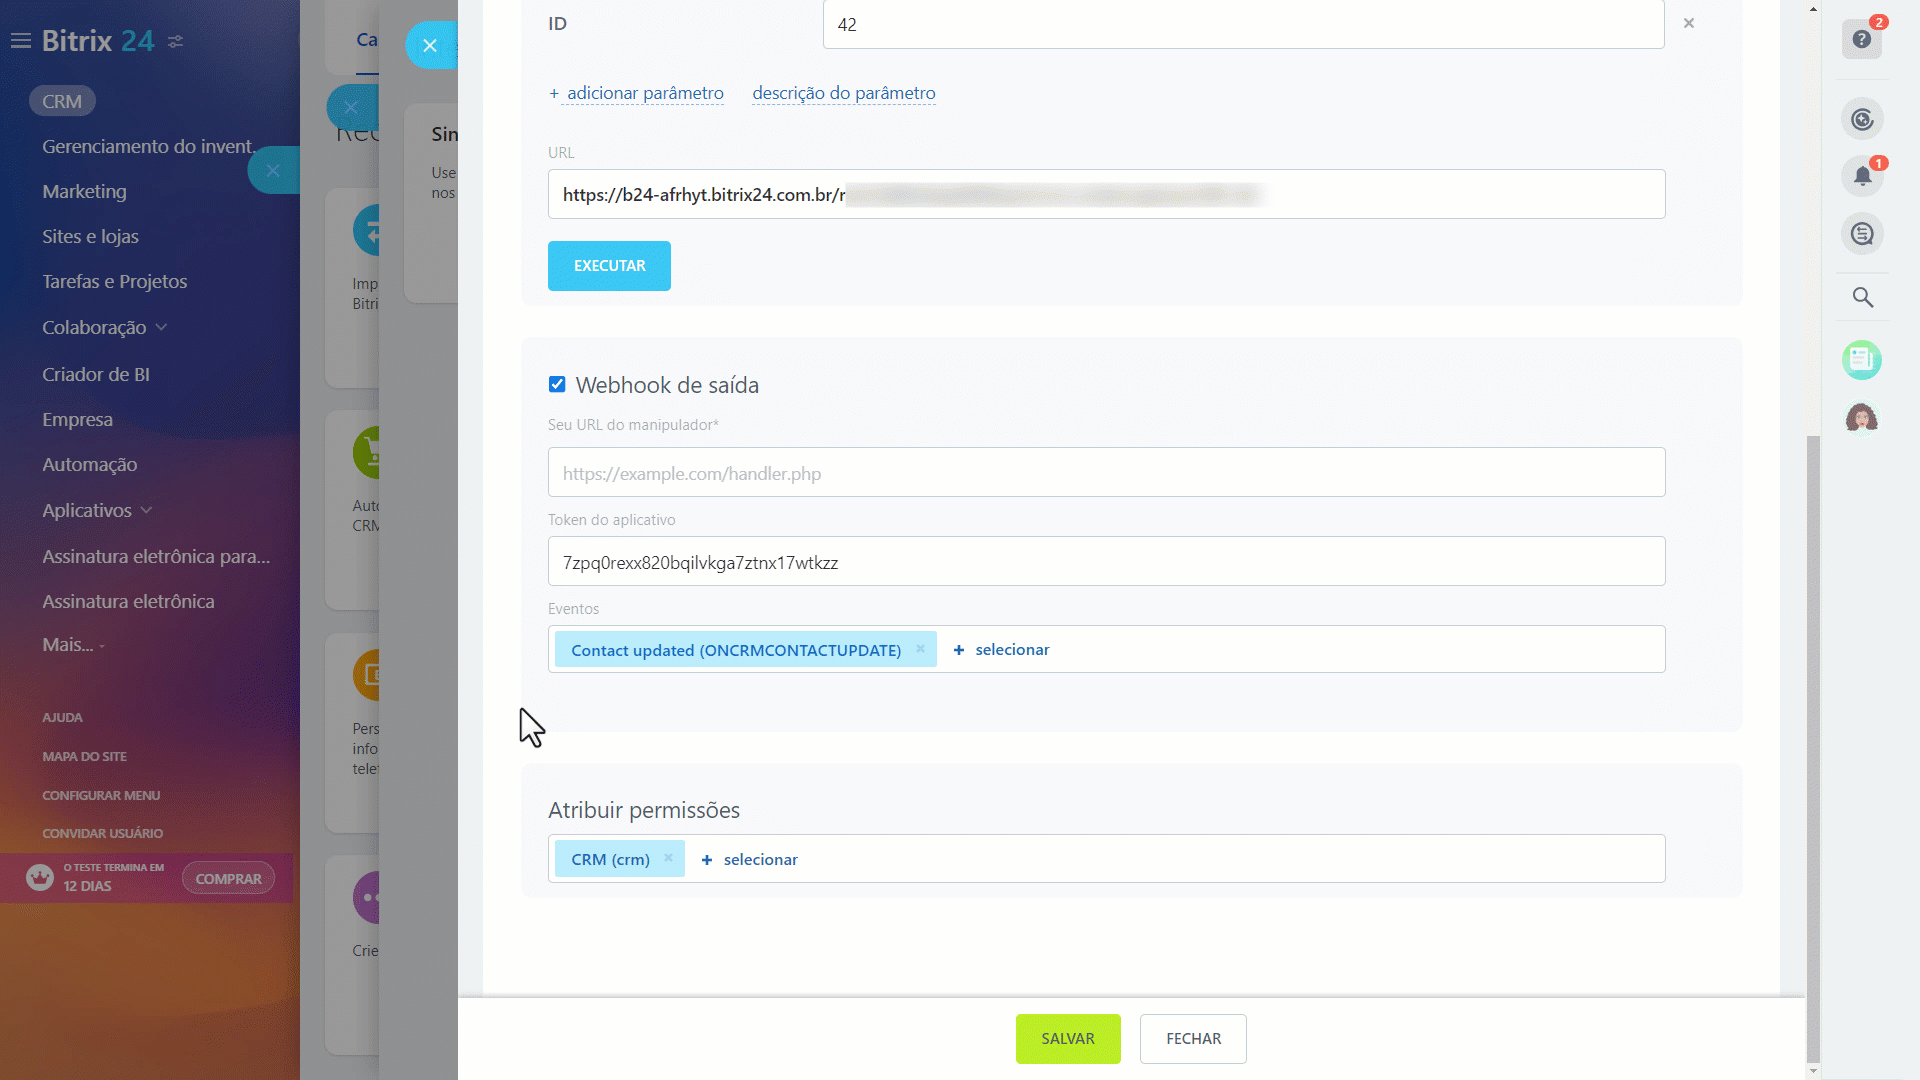The width and height of the screenshot is (1920, 1080).
Task: Open the green document panel icon
Action: 1861,359
